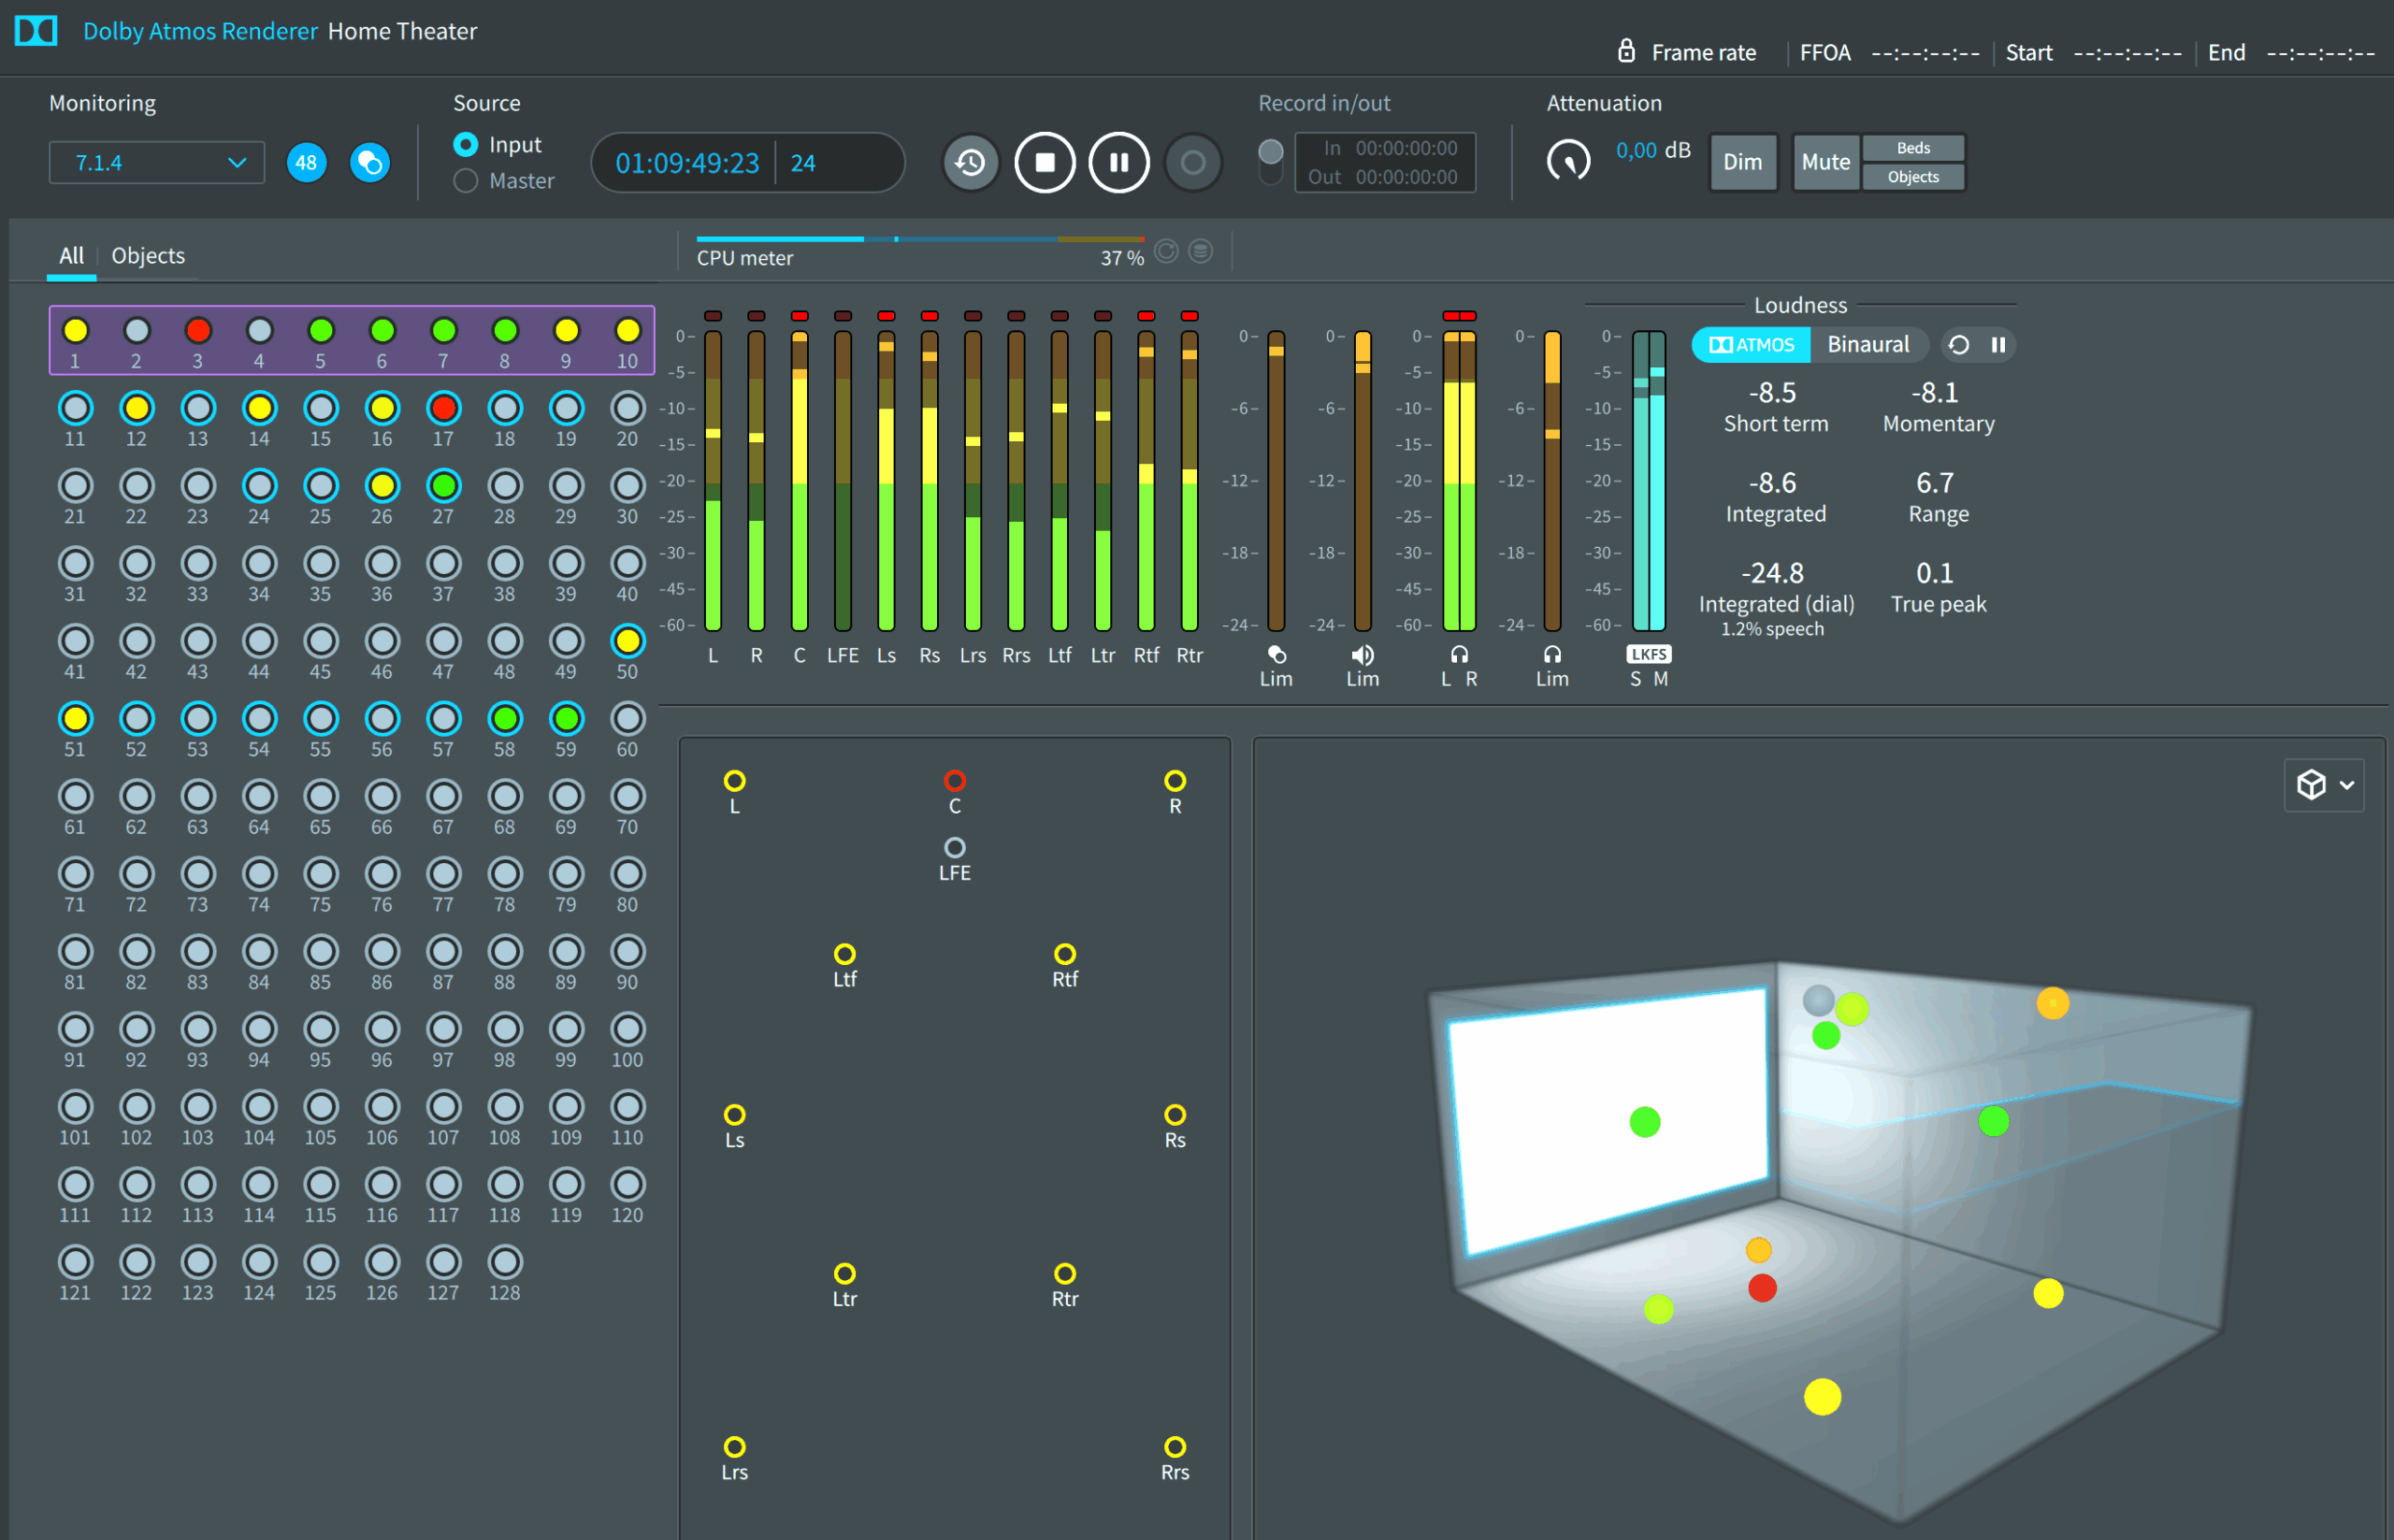Screen dimensions: 2394x1540
Task: Pause the loudness measurement
Action: click(1997, 345)
